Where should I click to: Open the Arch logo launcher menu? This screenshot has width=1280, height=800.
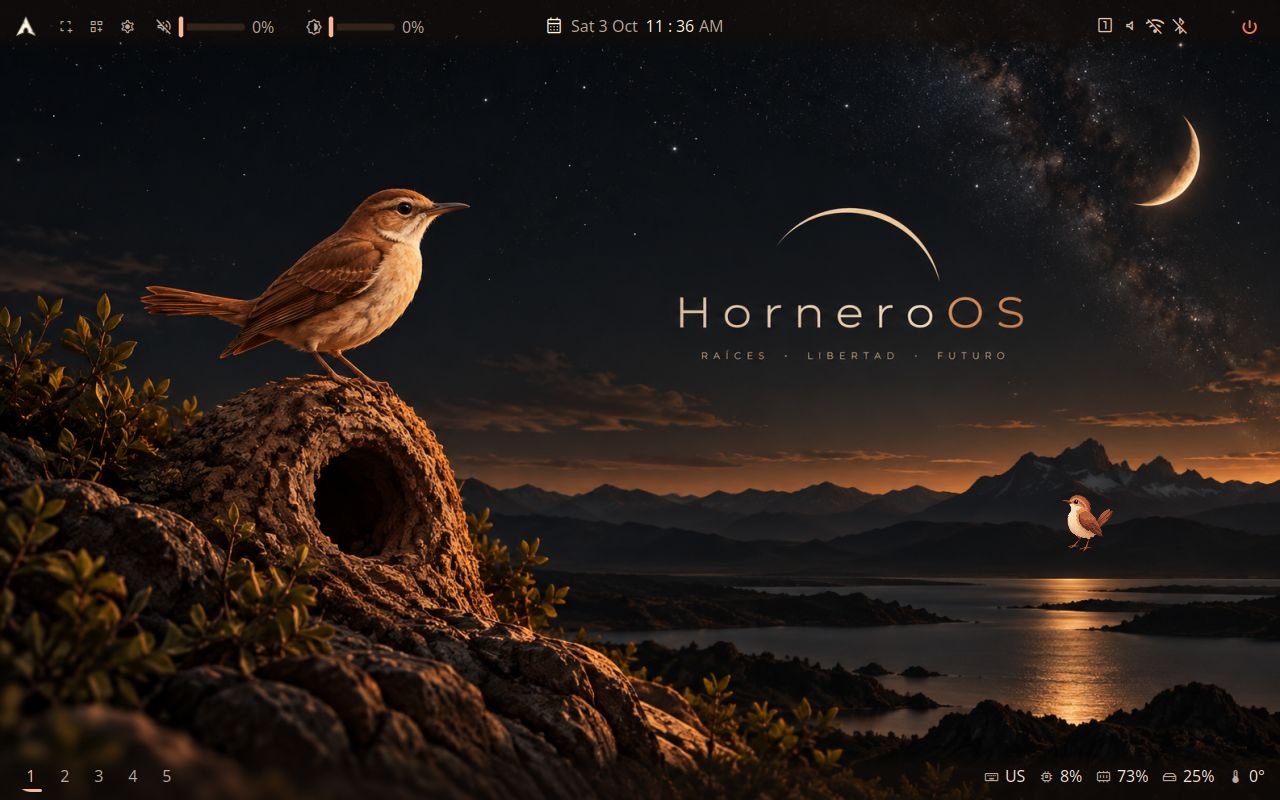pos(26,27)
